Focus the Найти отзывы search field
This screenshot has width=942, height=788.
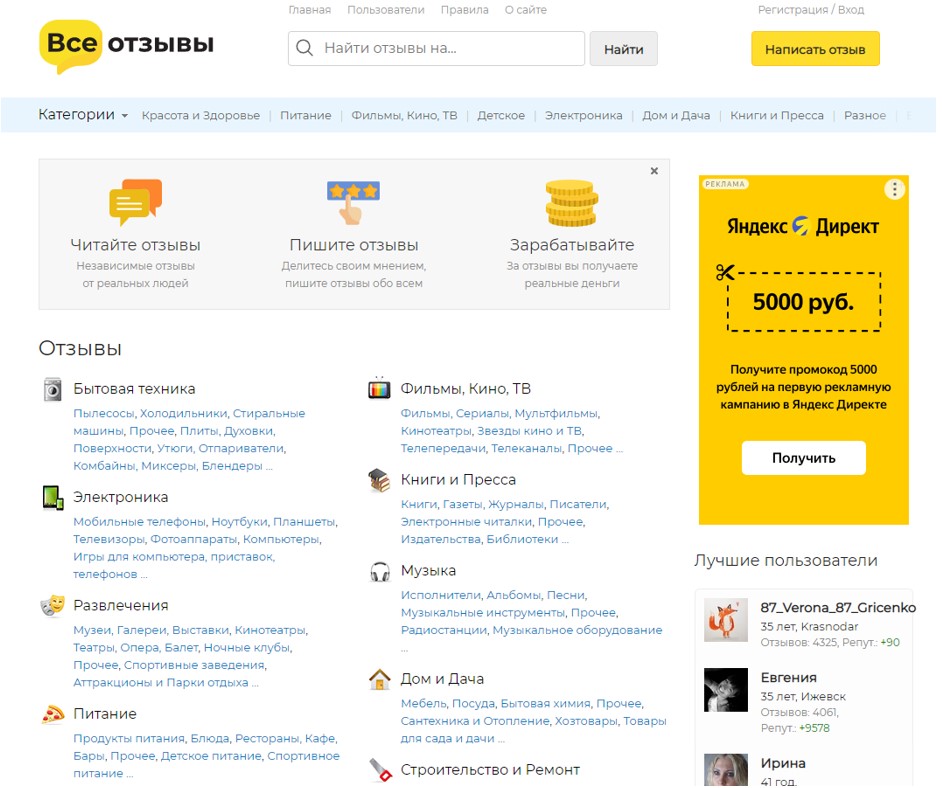point(436,48)
